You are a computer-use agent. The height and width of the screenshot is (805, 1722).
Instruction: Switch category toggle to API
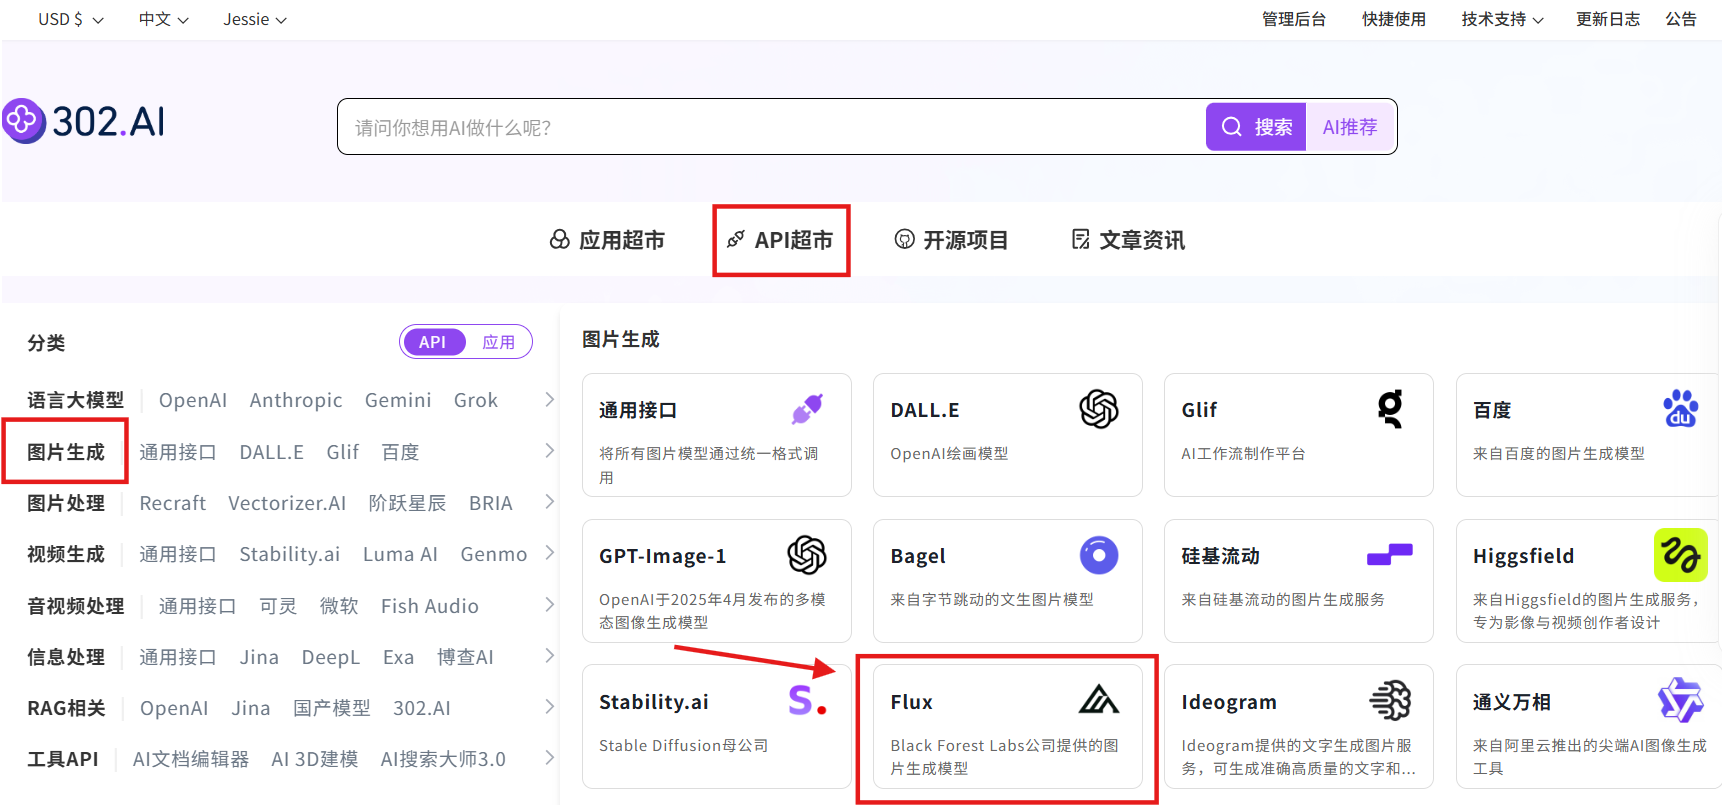tap(433, 342)
